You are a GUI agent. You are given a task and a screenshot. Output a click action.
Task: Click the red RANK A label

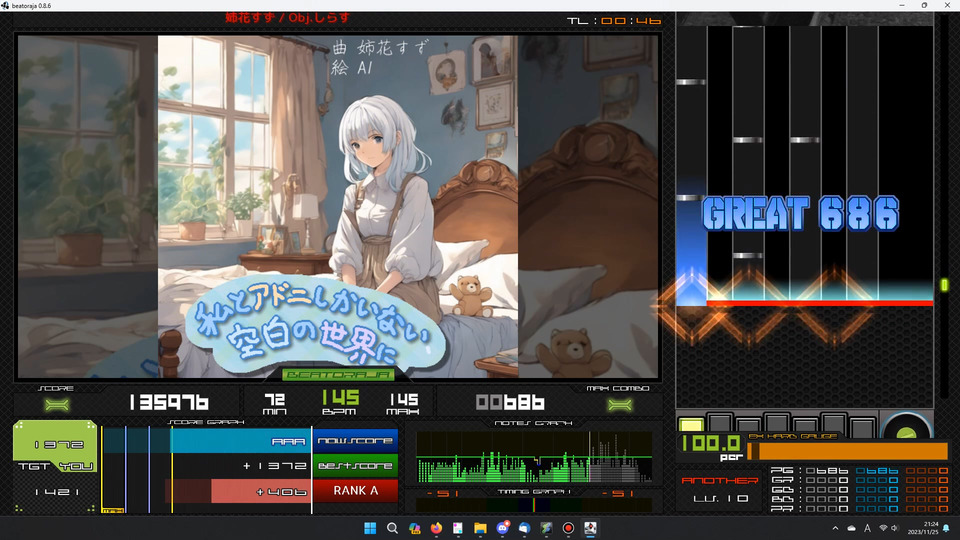tap(355, 490)
